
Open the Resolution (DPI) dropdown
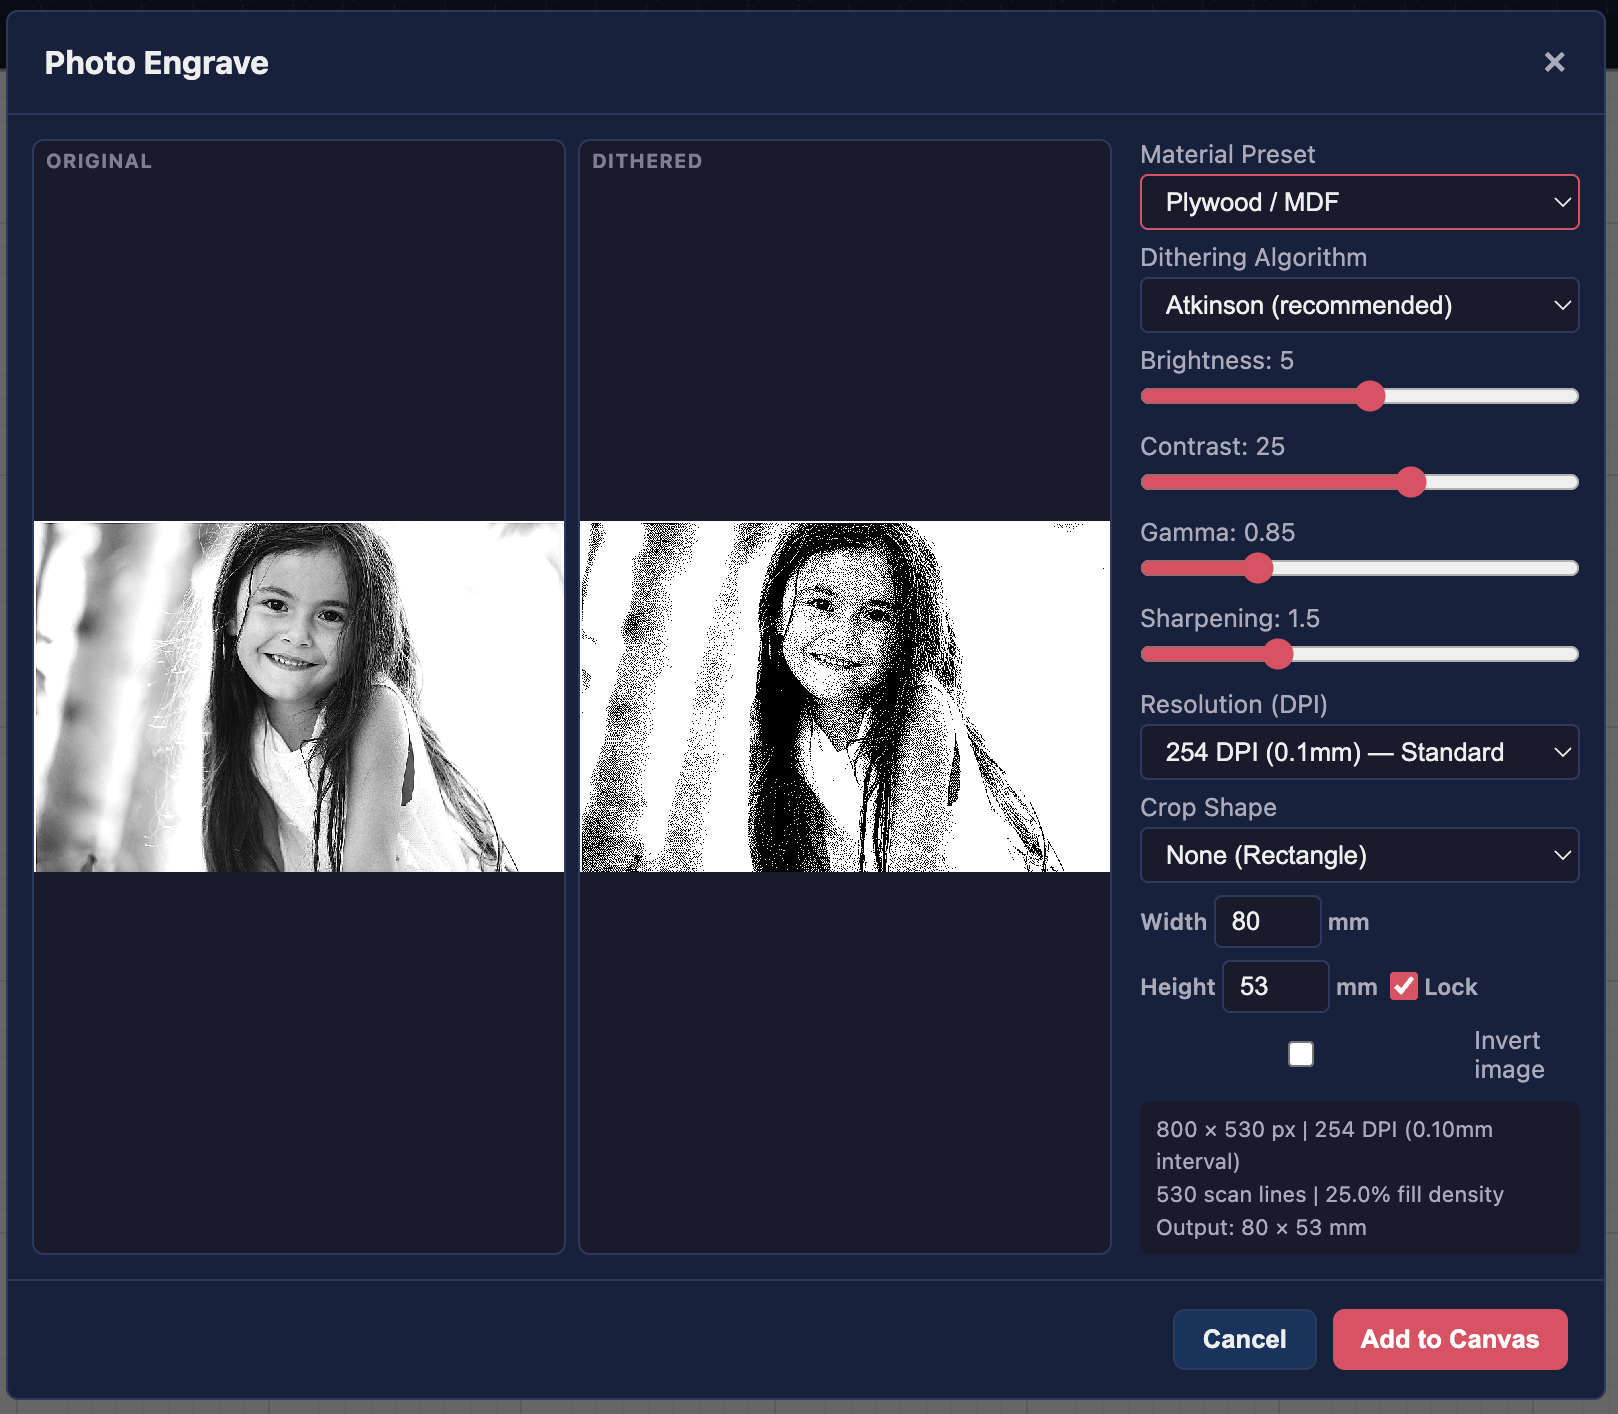(1358, 752)
